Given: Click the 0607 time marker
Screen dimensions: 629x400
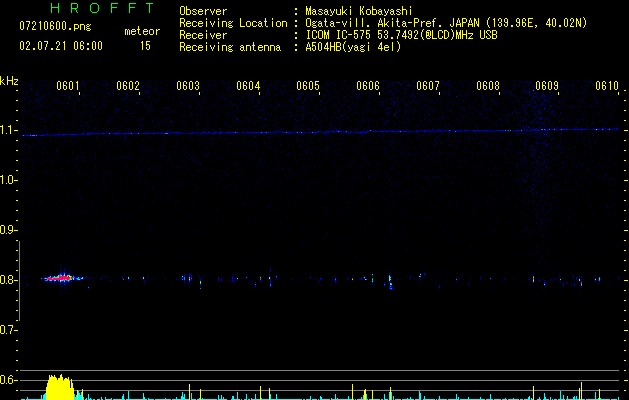Looking at the screenshot, I should (x=428, y=86).
